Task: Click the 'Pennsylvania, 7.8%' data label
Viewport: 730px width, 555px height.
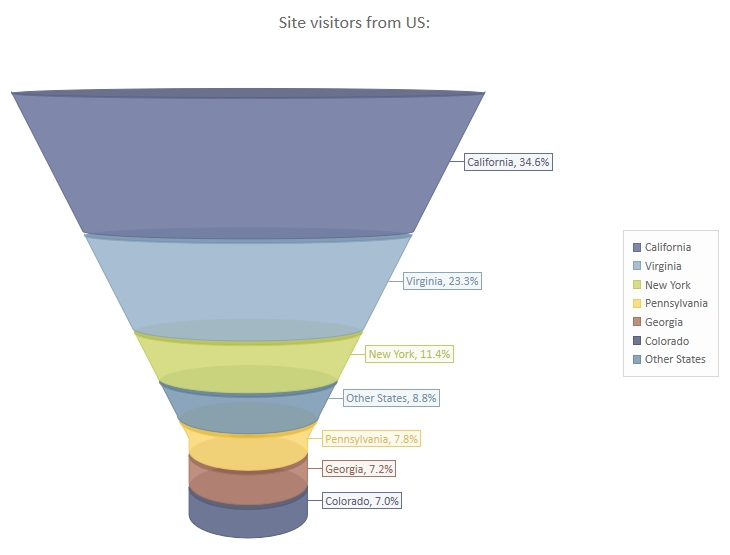Action: [x=371, y=438]
